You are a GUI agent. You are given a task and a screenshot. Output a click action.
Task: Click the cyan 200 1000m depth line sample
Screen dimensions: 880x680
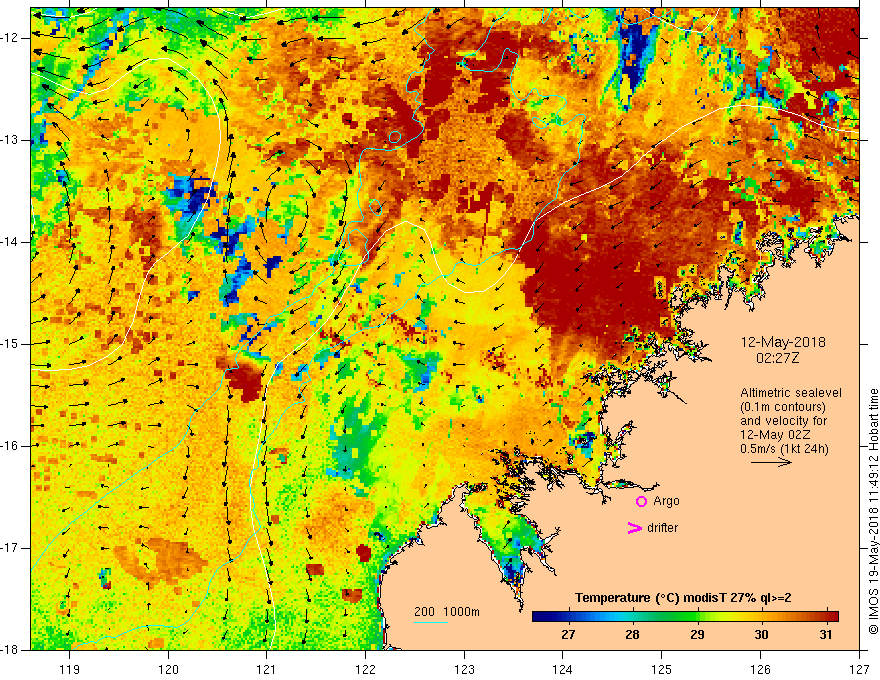[x=431, y=622]
